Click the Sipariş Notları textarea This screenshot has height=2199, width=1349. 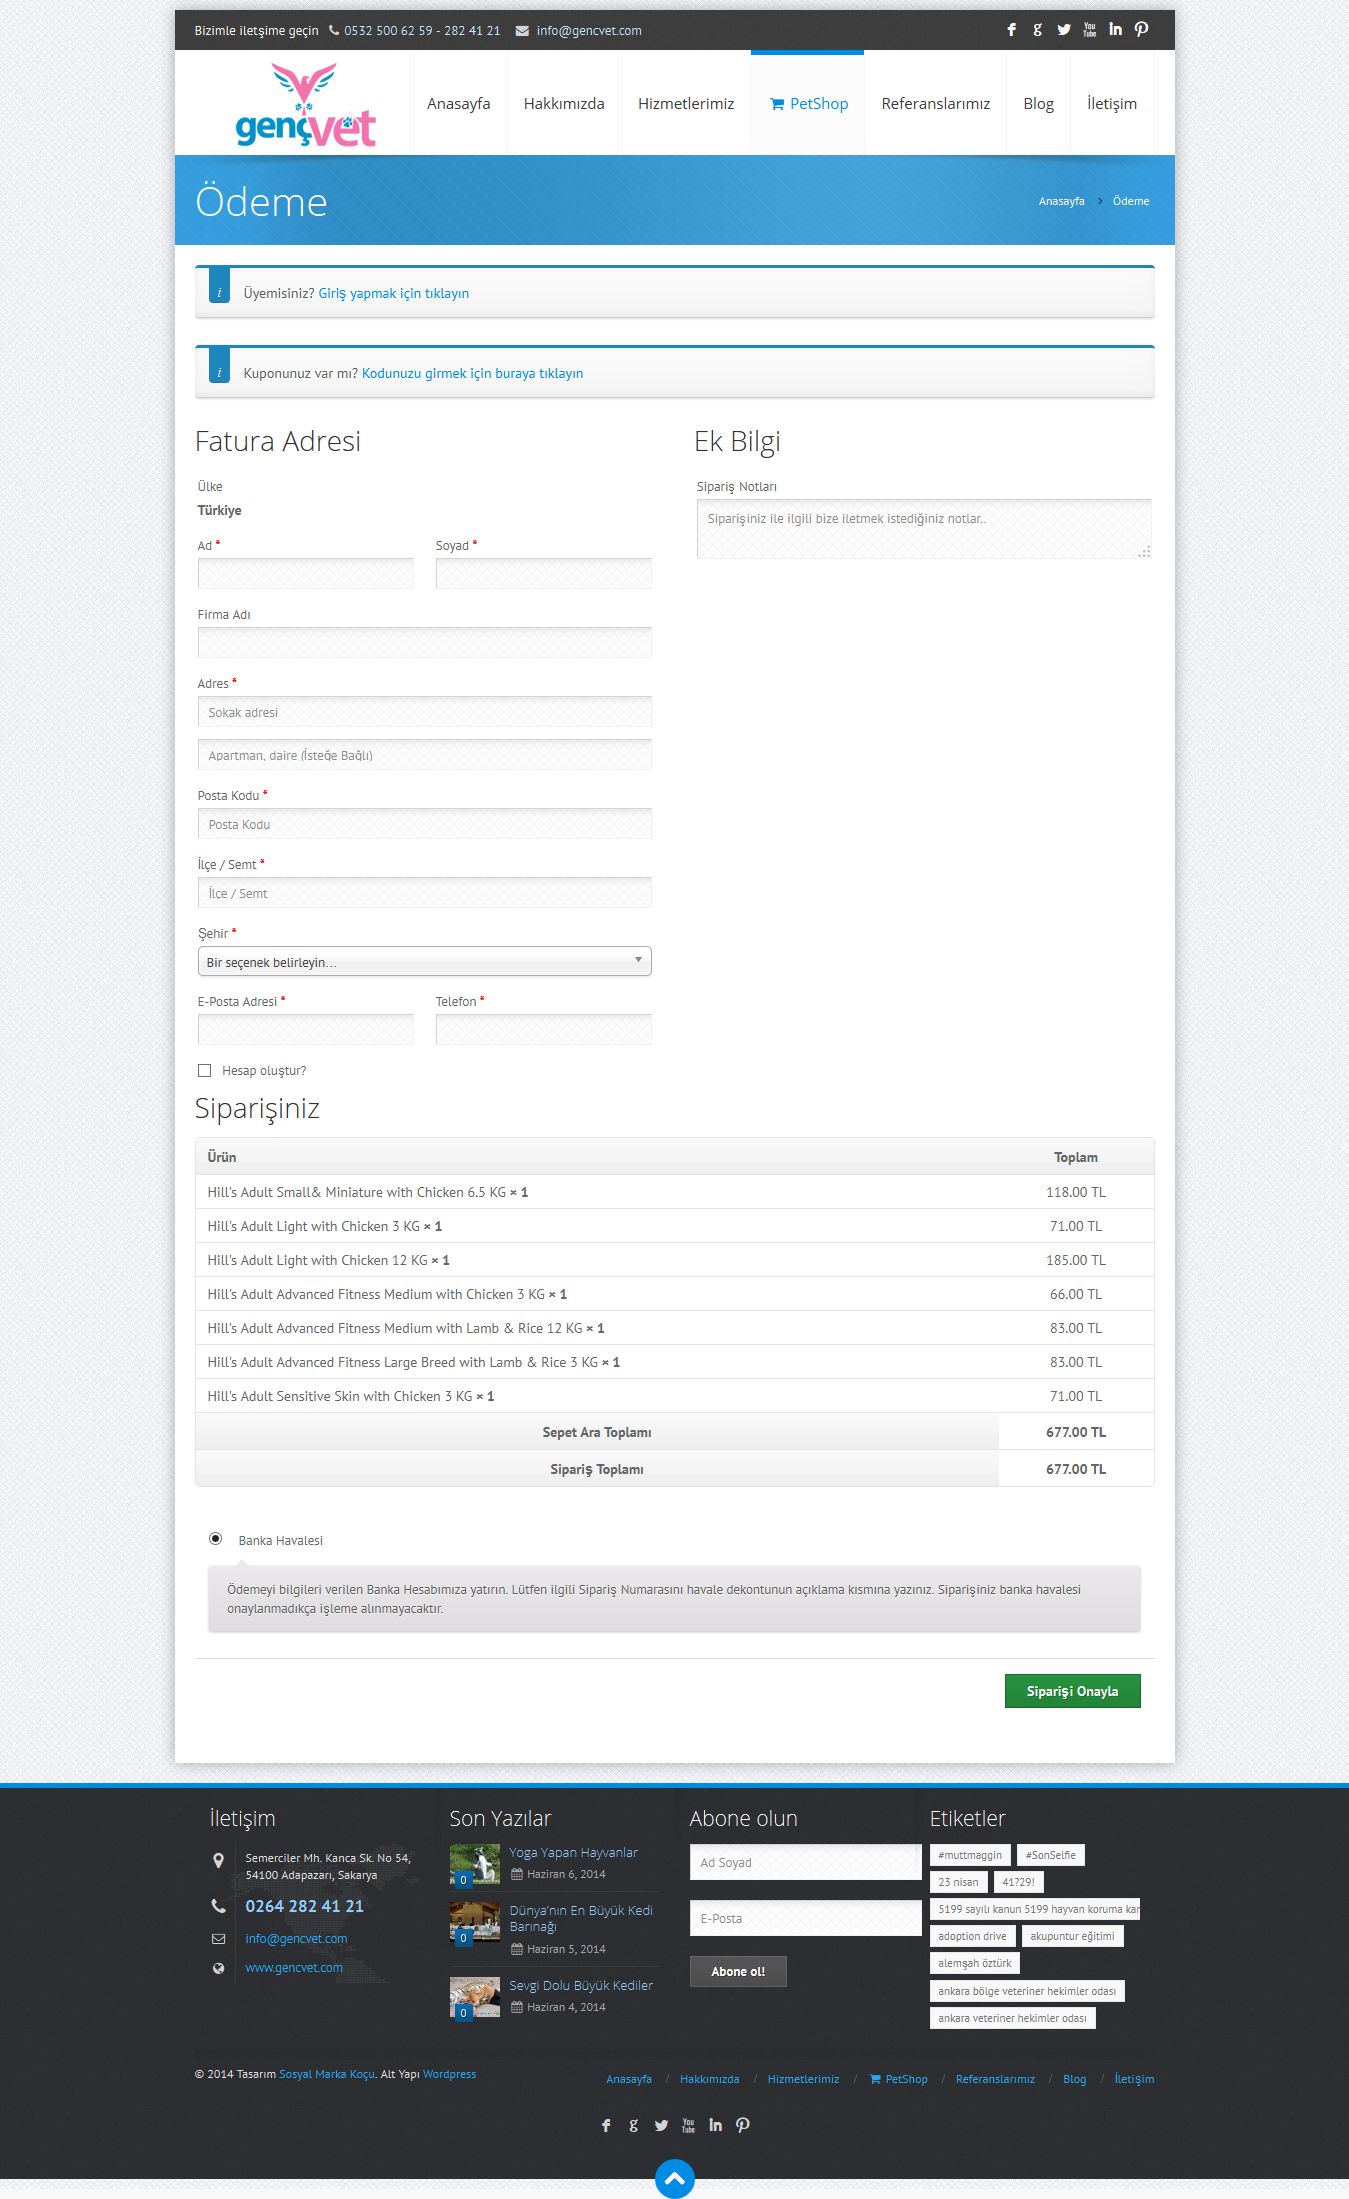(924, 529)
